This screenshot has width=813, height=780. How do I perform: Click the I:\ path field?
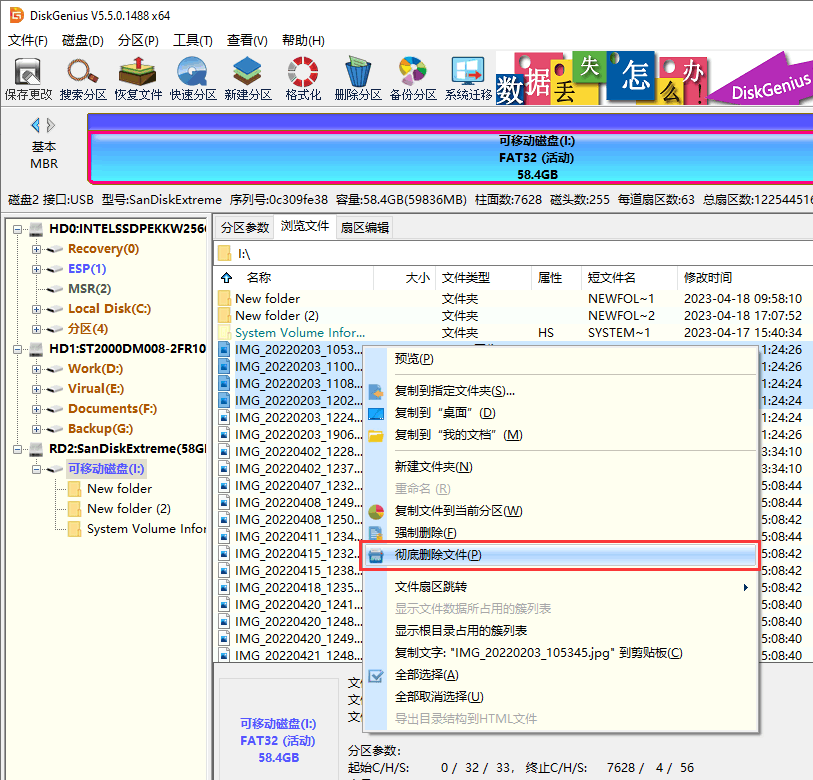point(513,254)
